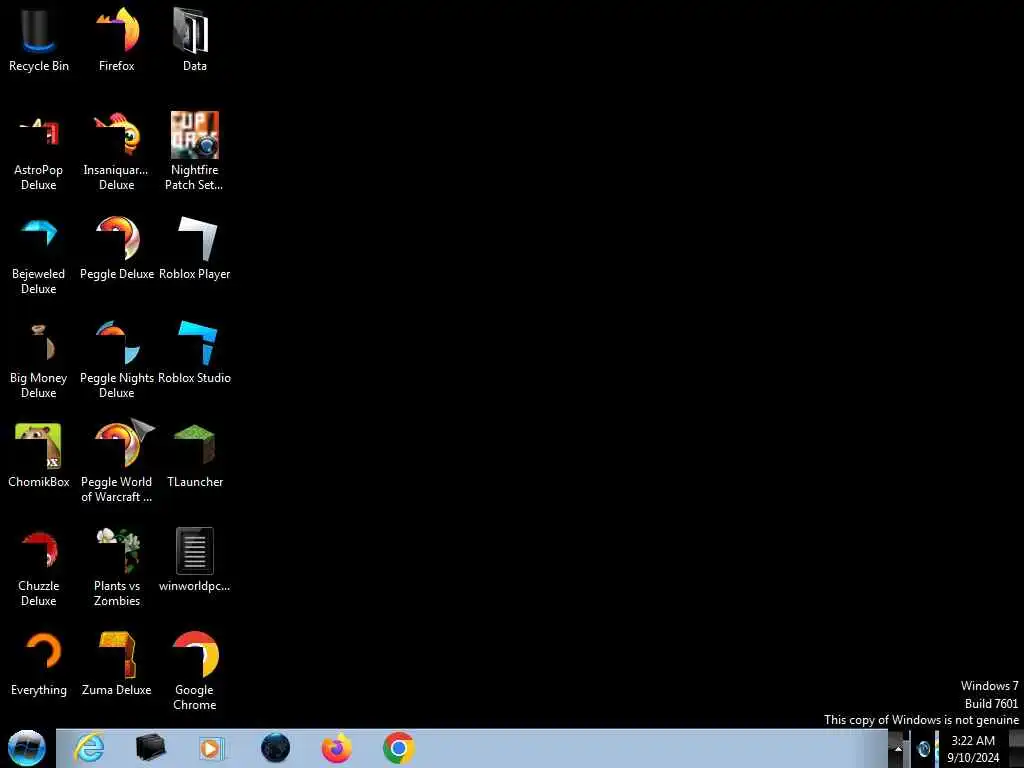The height and width of the screenshot is (768, 1024).
Task: Select the Bejeweled Deluxe shortcut
Action: (x=39, y=255)
